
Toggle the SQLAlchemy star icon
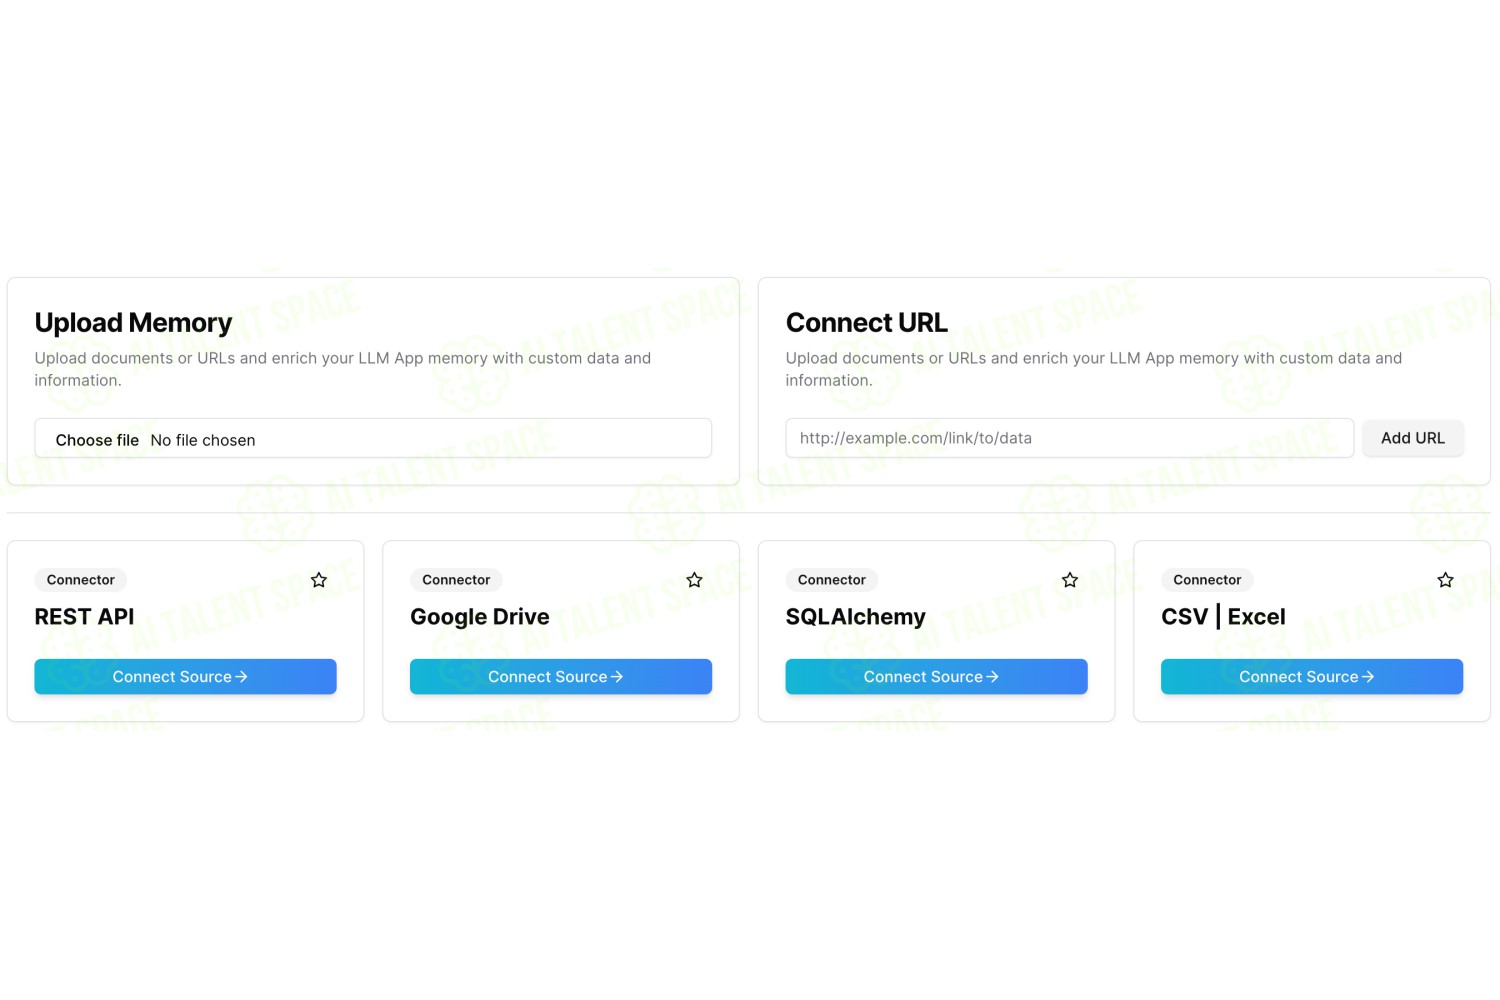tap(1070, 580)
